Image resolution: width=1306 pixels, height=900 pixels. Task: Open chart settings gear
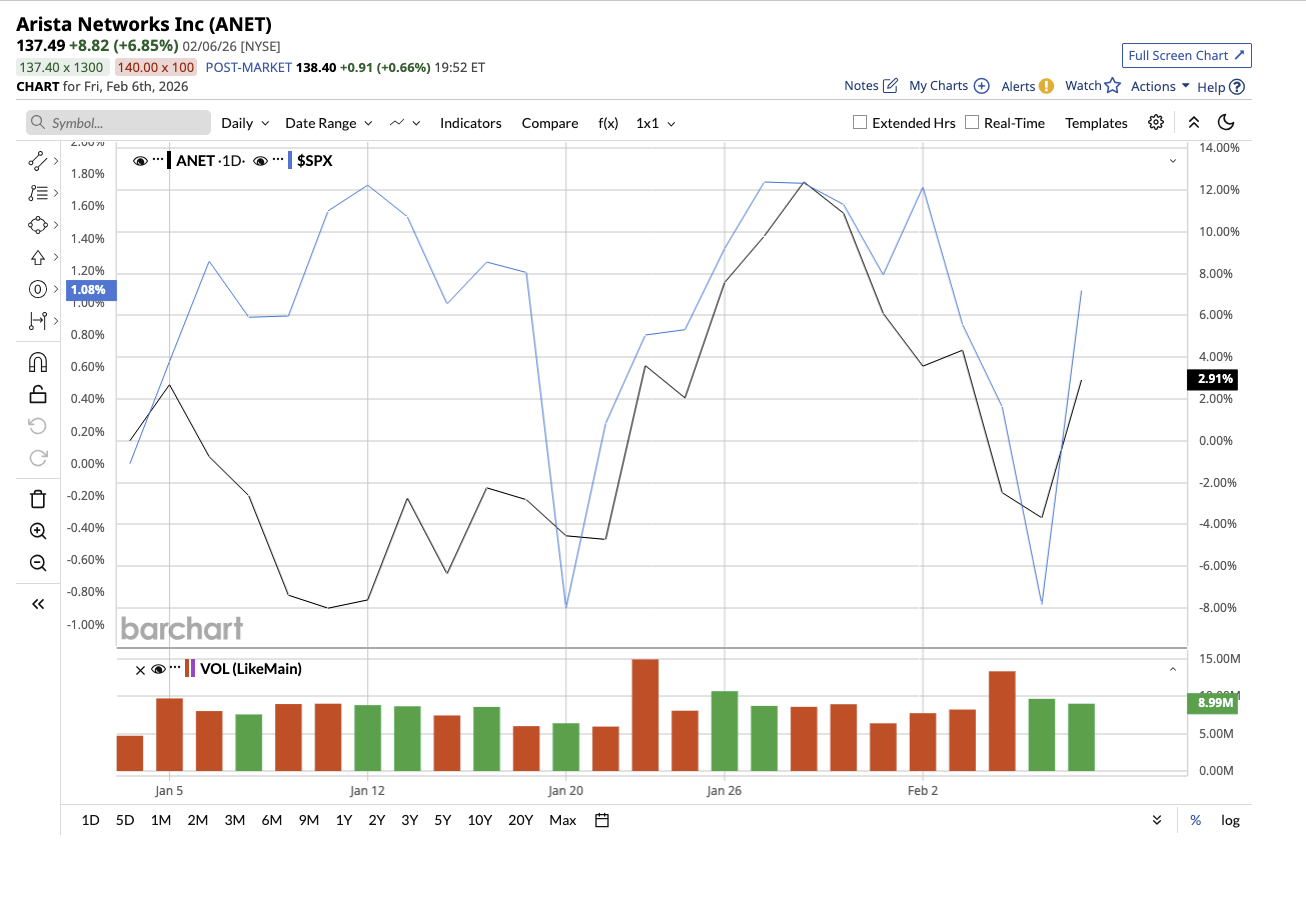pyautogui.click(x=1156, y=122)
